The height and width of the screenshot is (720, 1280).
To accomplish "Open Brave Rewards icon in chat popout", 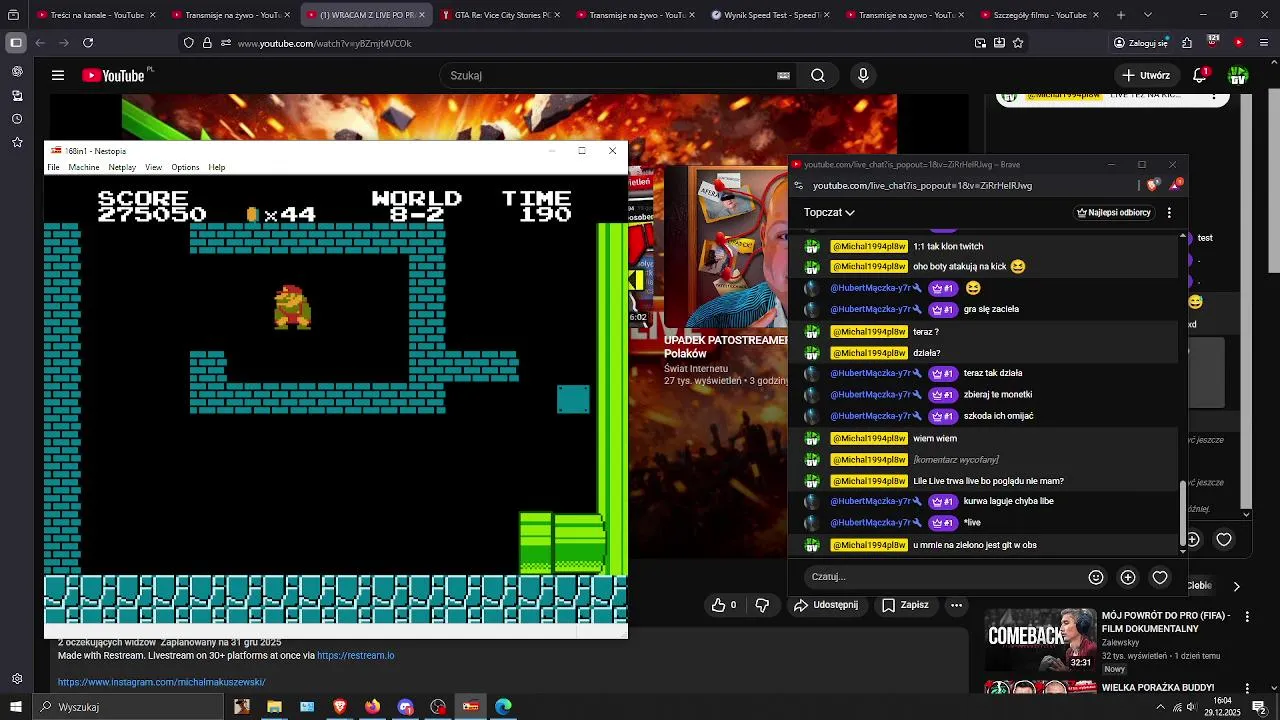I will 1176,185.
